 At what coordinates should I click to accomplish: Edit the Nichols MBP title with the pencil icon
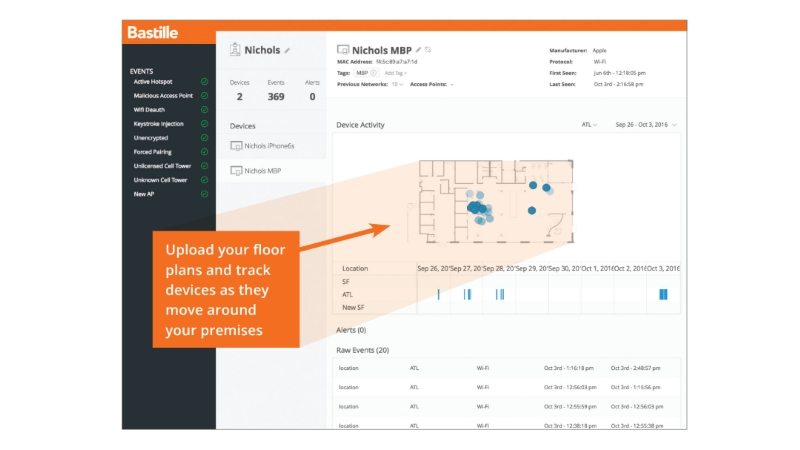[x=418, y=49]
